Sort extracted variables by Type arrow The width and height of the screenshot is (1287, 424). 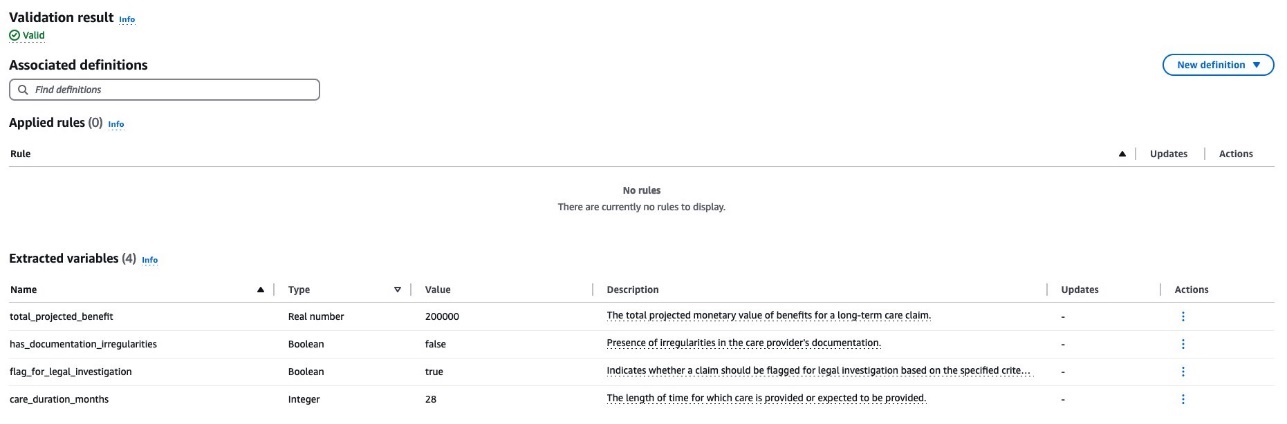click(397, 290)
